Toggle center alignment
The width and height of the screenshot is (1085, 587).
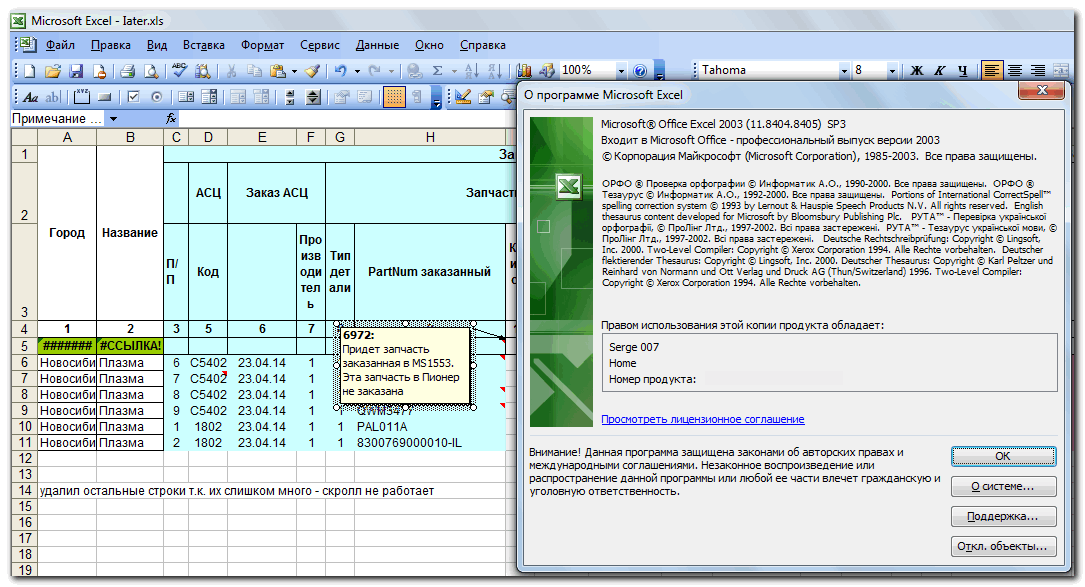(x=1014, y=71)
